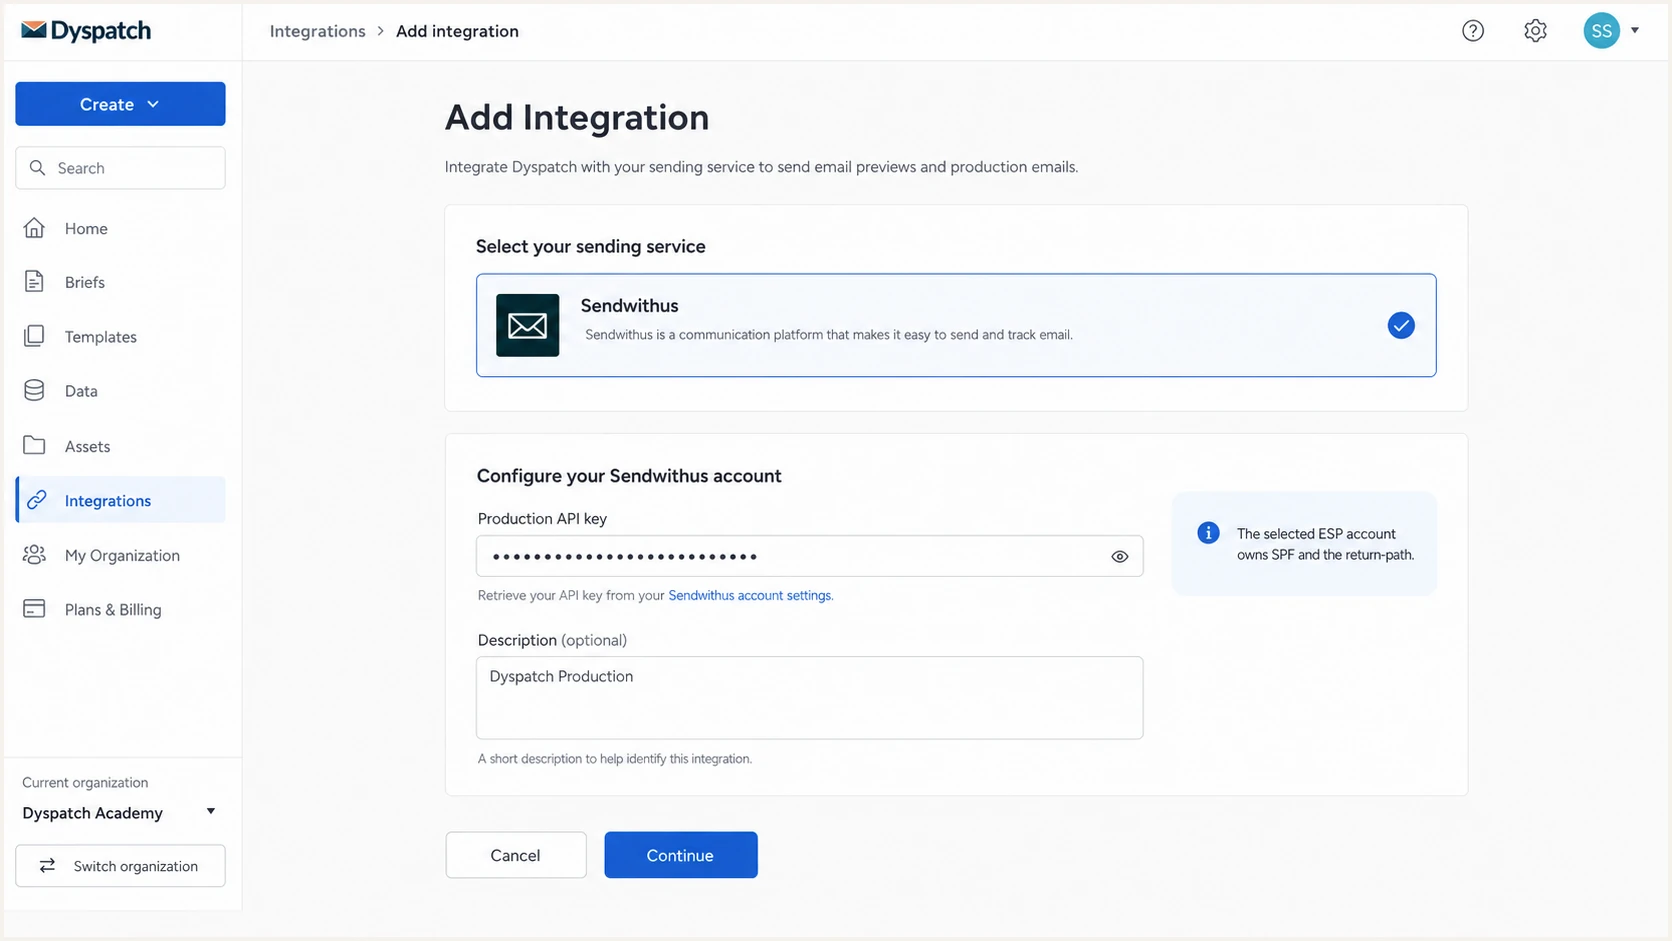The width and height of the screenshot is (1672, 941).
Task: Click the Briefs document icon
Action: point(34,282)
